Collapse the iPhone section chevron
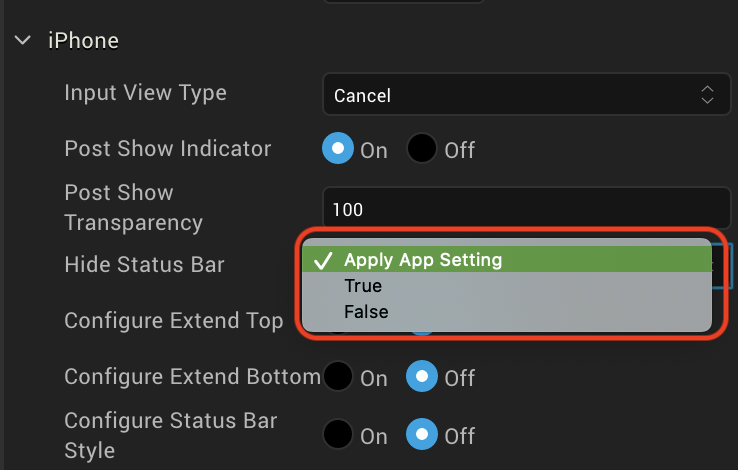 click(x=23, y=40)
